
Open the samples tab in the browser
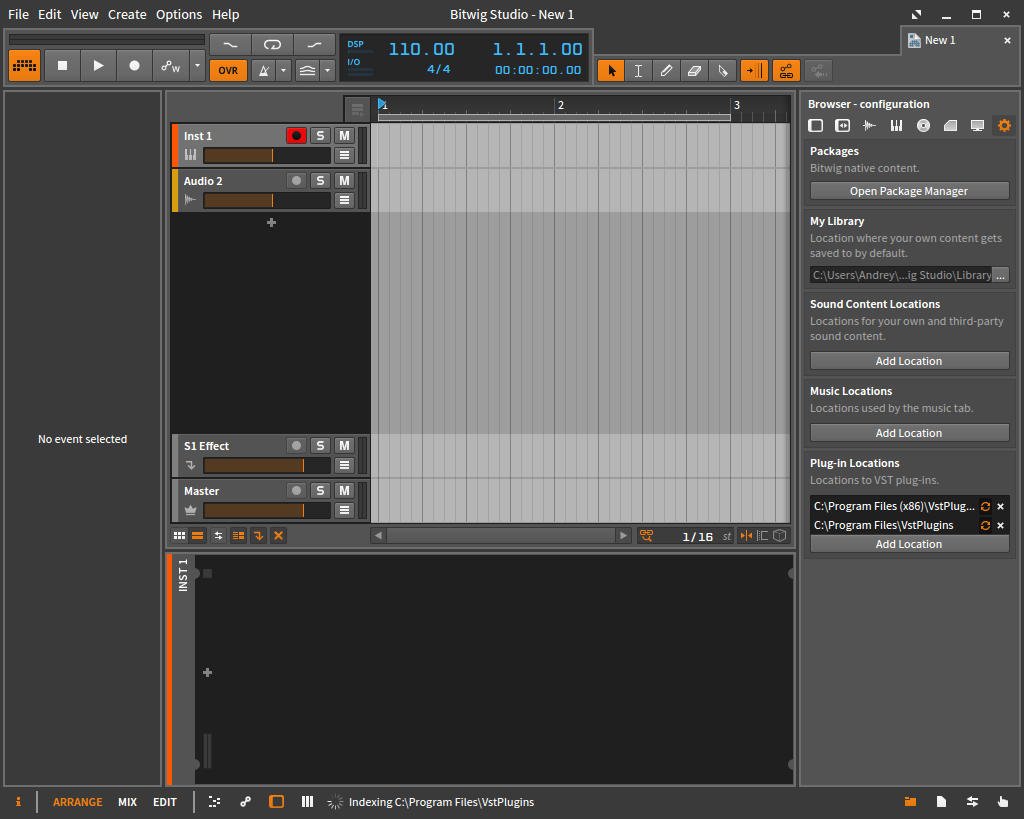[869, 125]
